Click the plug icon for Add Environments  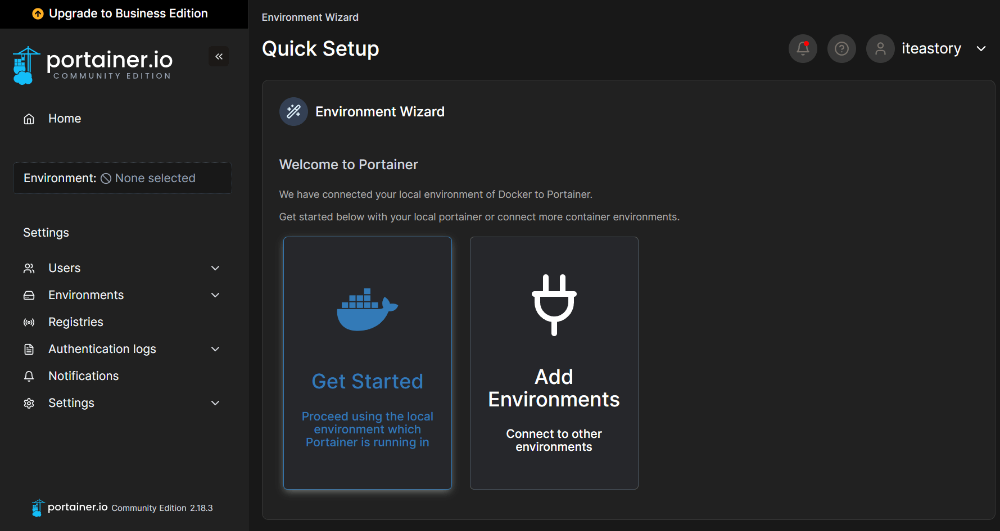tap(554, 305)
